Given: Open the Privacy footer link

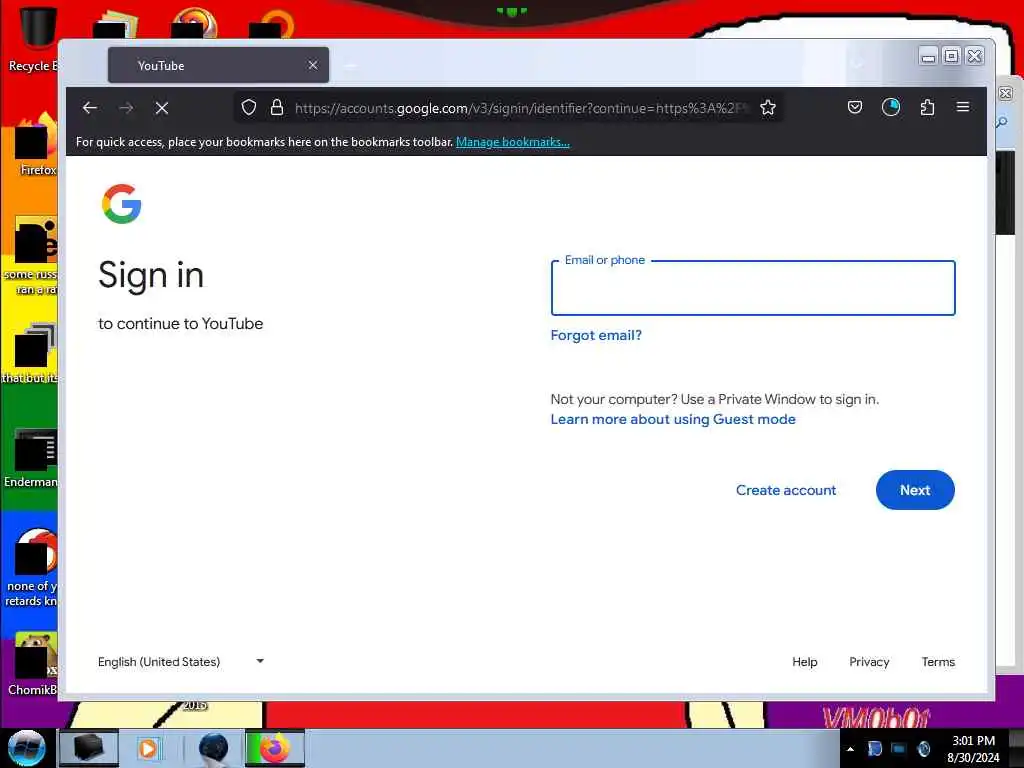Looking at the screenshot, I should point(869,662).
